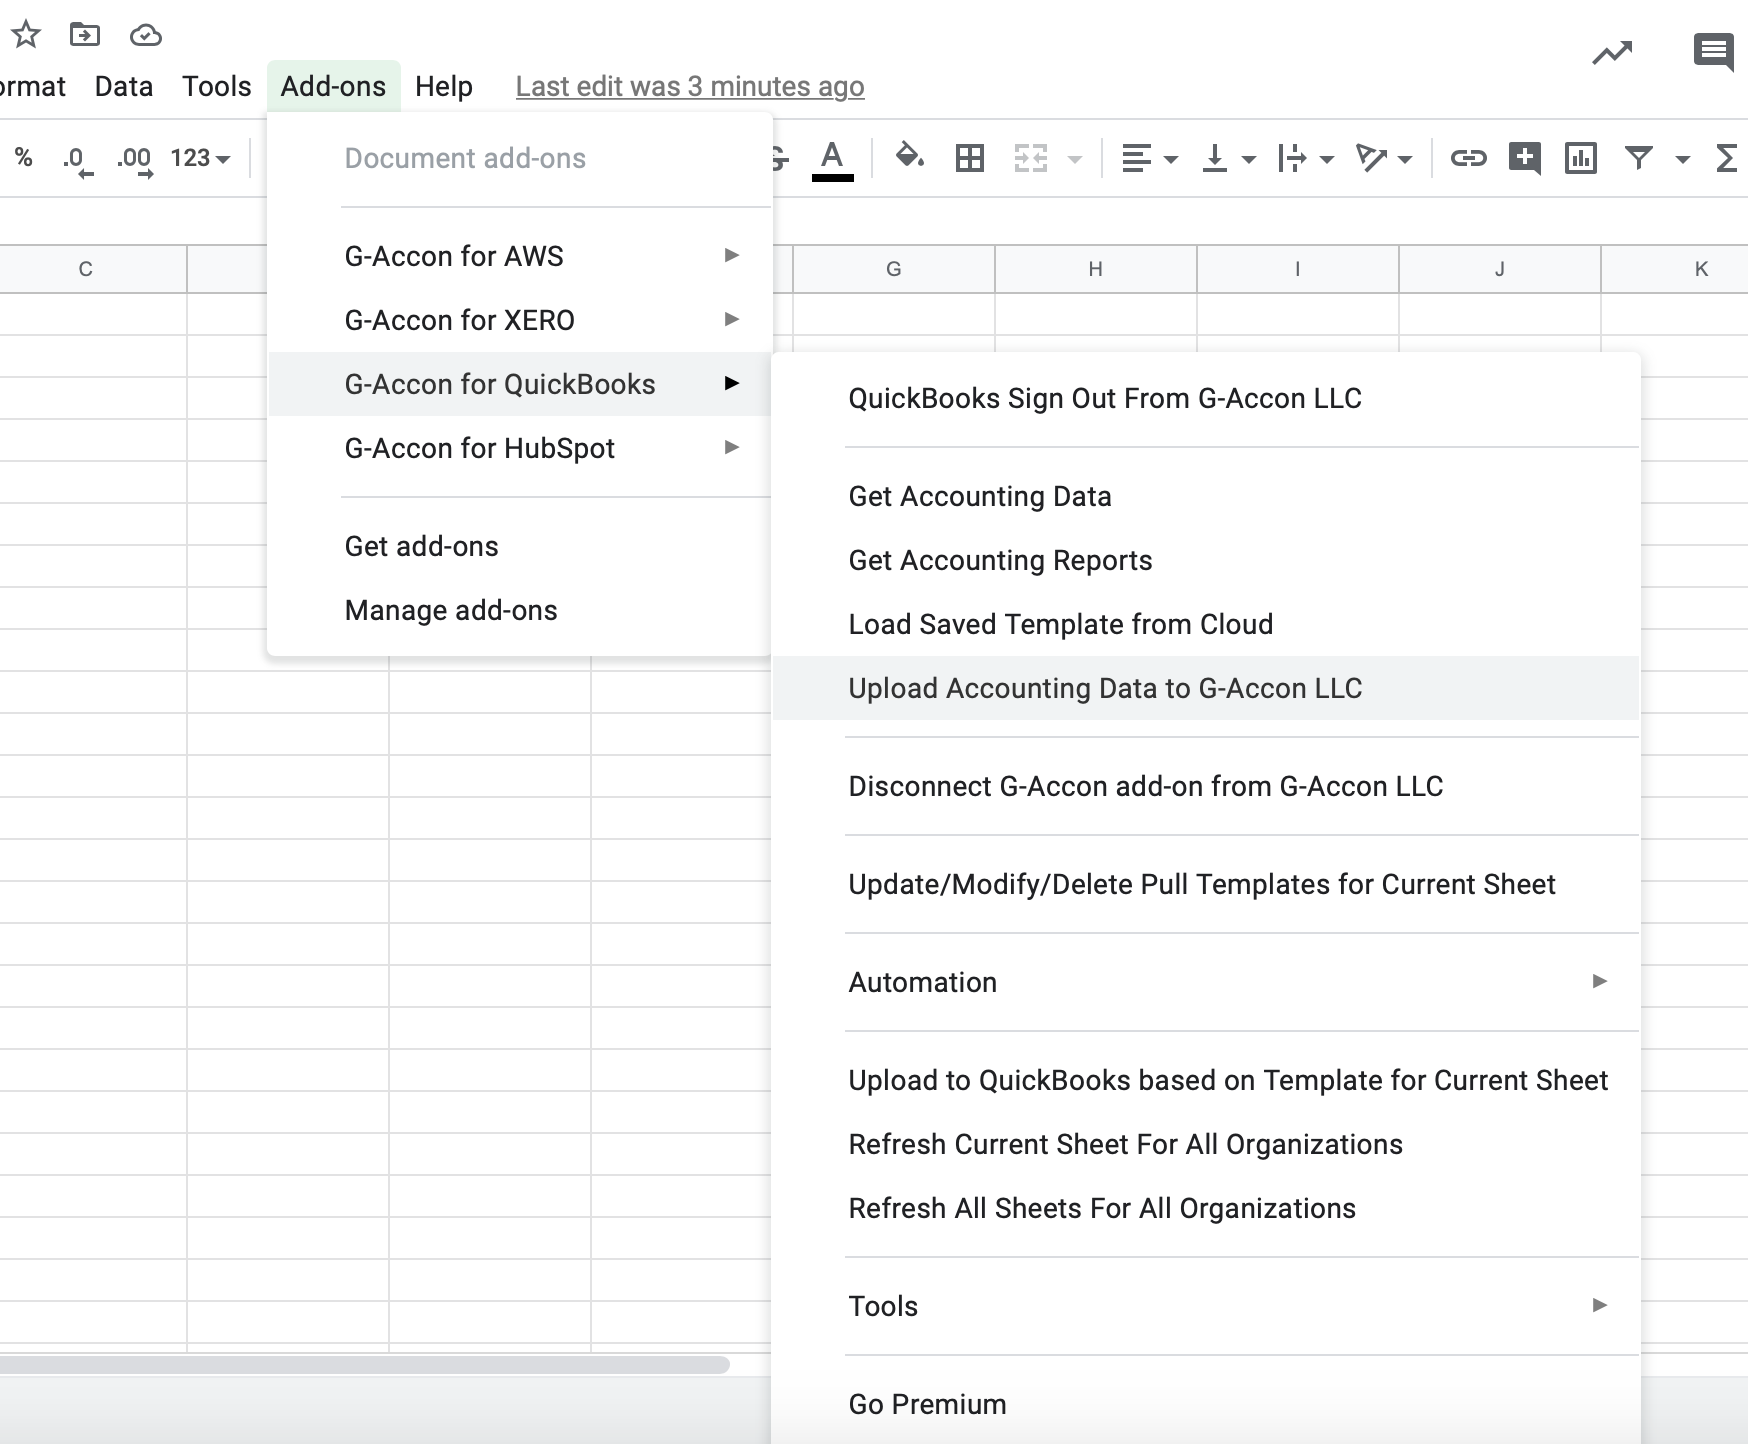Select G-Accon for QuickBooks entry
This screenshot has width=1748, height=1444.
tap(520, 384)
